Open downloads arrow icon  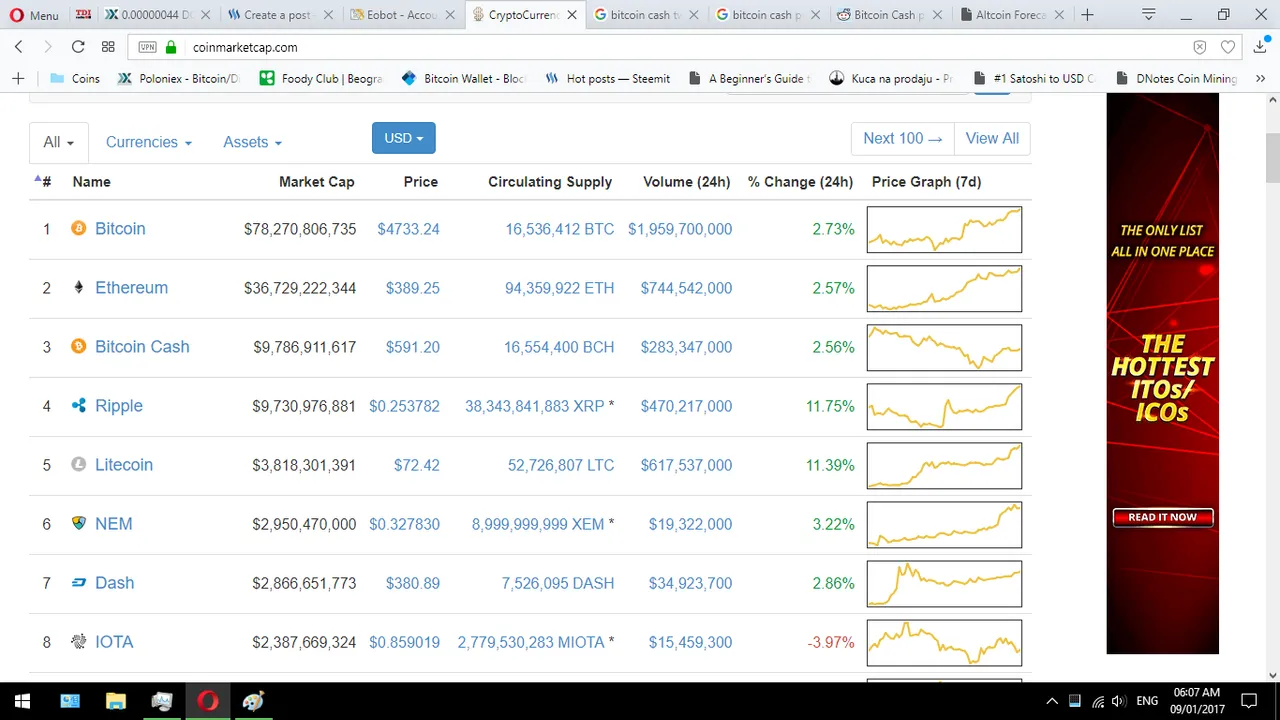coord(1258,47)
